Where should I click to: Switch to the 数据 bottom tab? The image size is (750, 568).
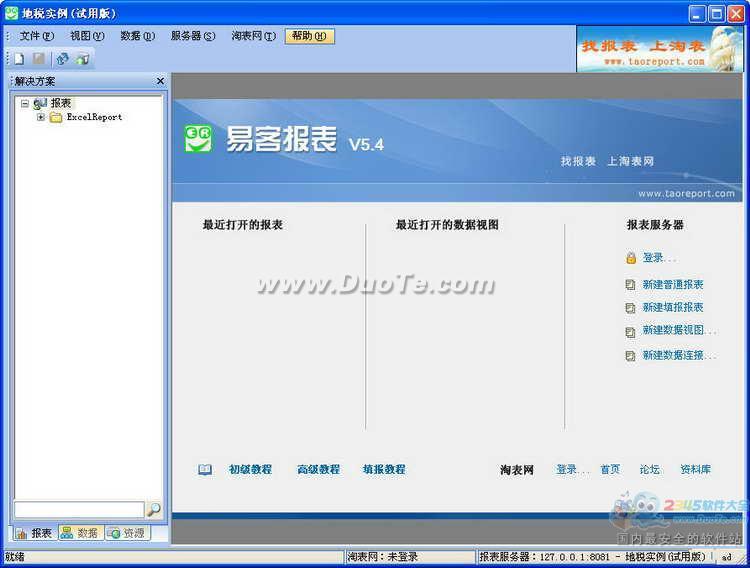(x=80, y=533)
